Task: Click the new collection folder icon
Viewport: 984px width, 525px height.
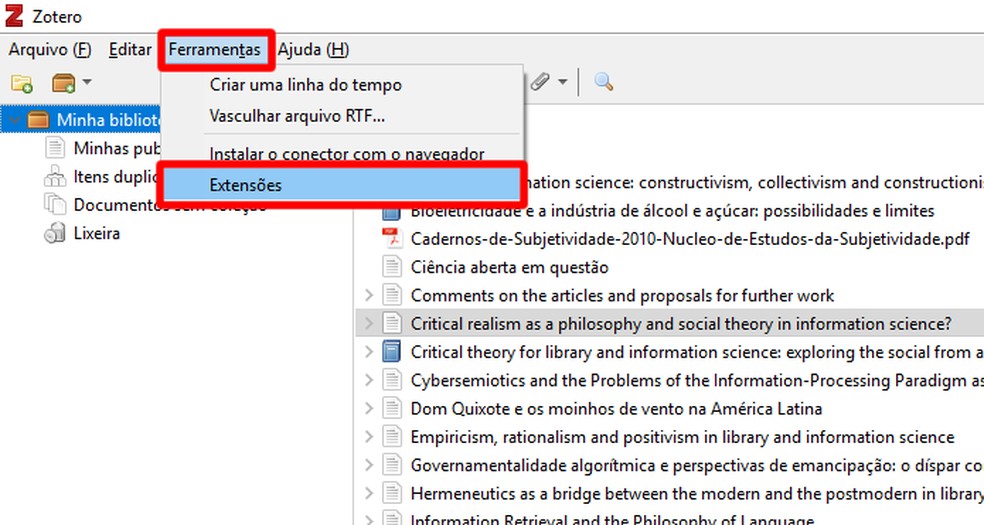Action: click(x=22, y=83)
